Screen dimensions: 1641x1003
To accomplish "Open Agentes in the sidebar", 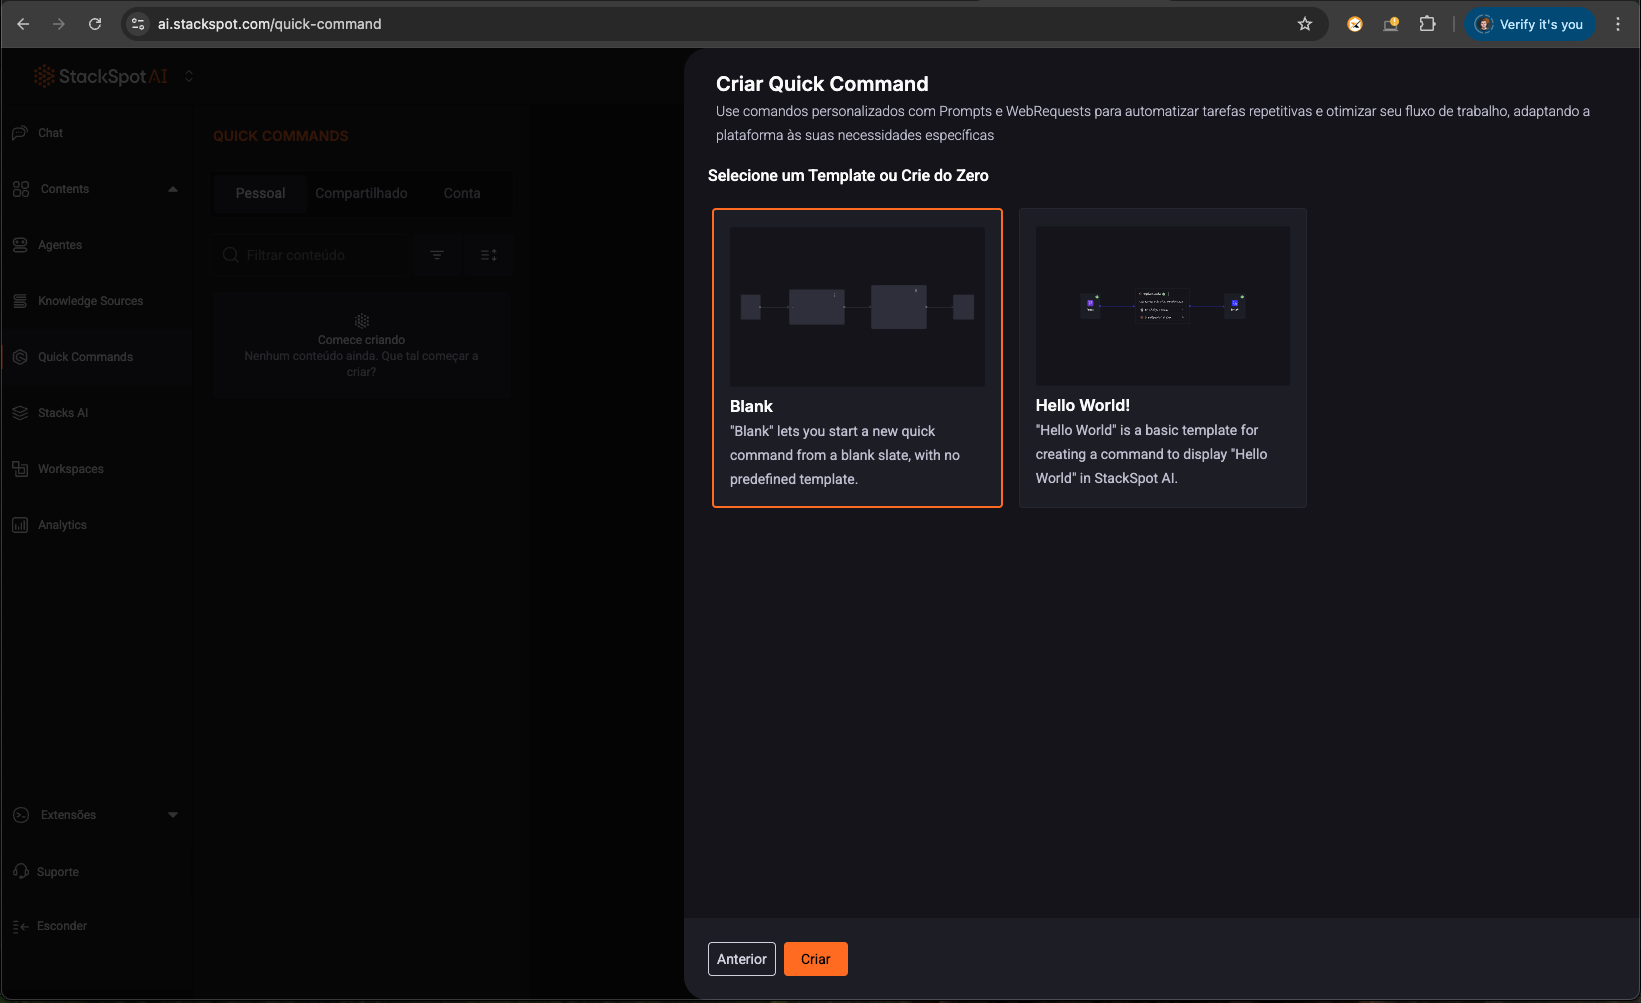I will click(60, 245).
